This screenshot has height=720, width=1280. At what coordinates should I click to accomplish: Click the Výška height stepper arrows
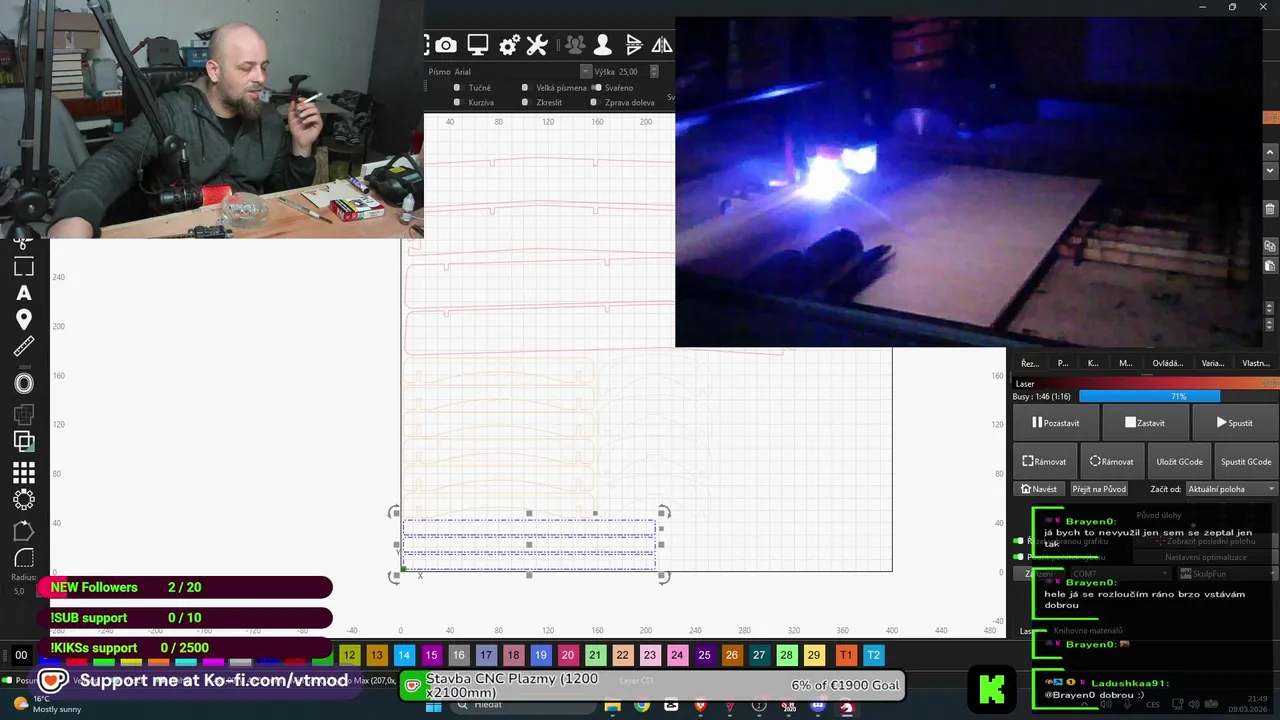coord(654,71)
